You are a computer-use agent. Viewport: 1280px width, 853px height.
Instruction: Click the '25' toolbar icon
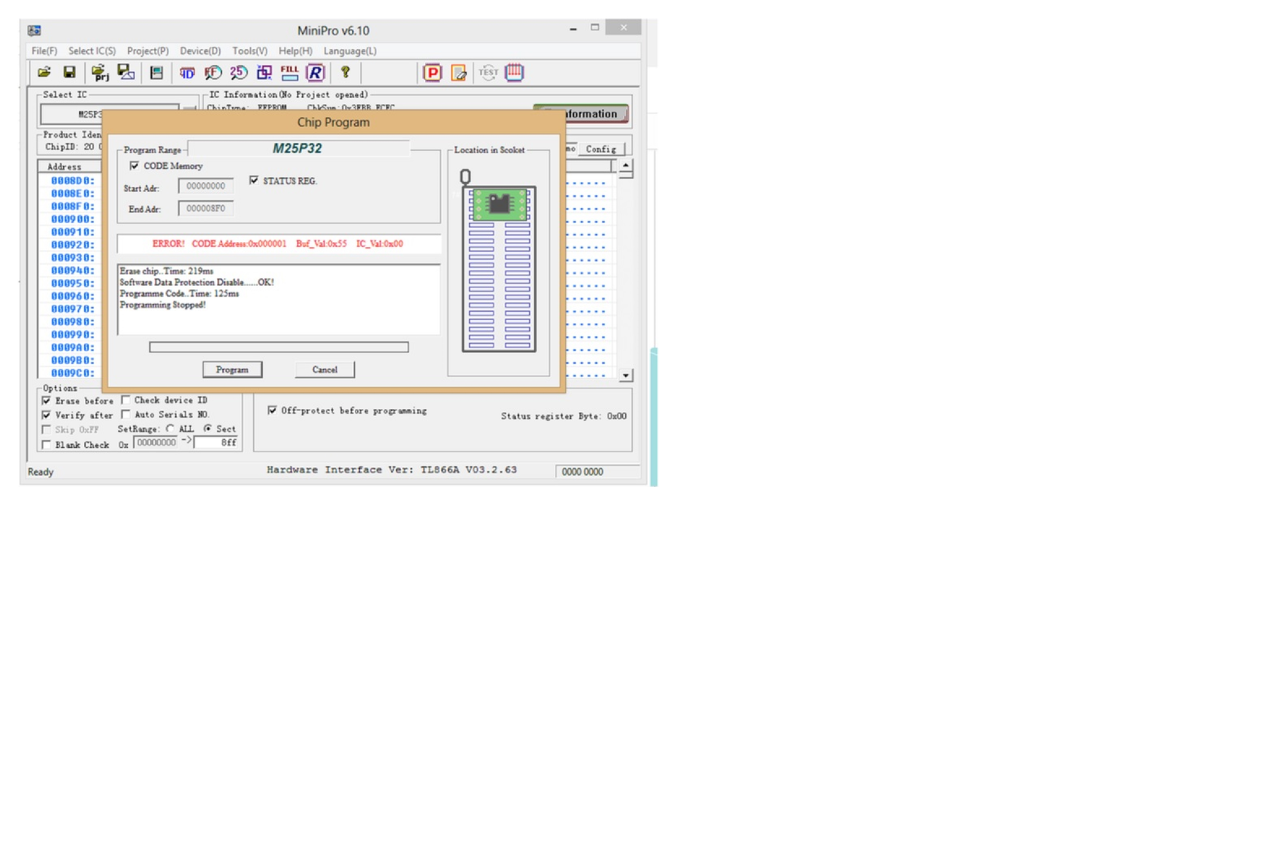[x=238, y=72]
